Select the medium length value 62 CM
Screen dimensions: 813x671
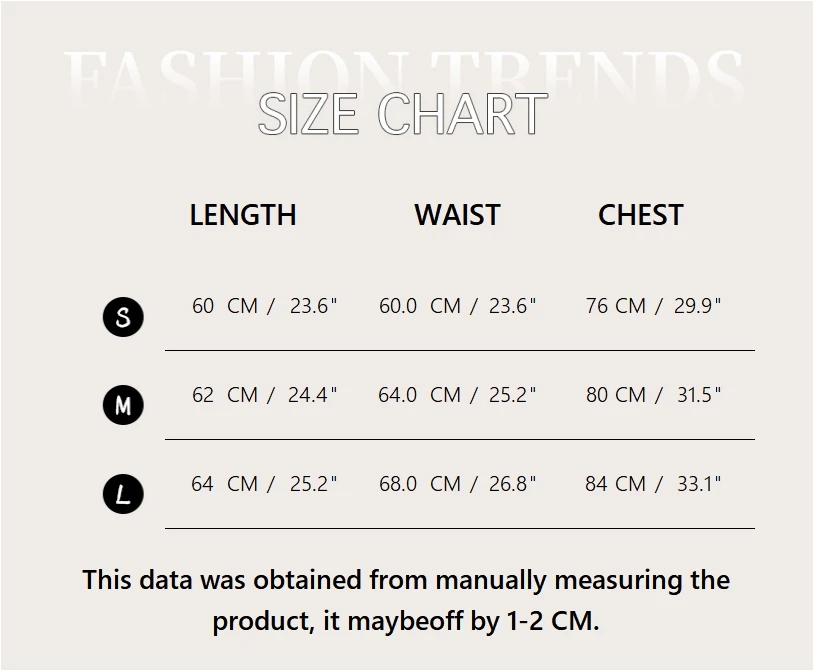(x=225, y=395)
